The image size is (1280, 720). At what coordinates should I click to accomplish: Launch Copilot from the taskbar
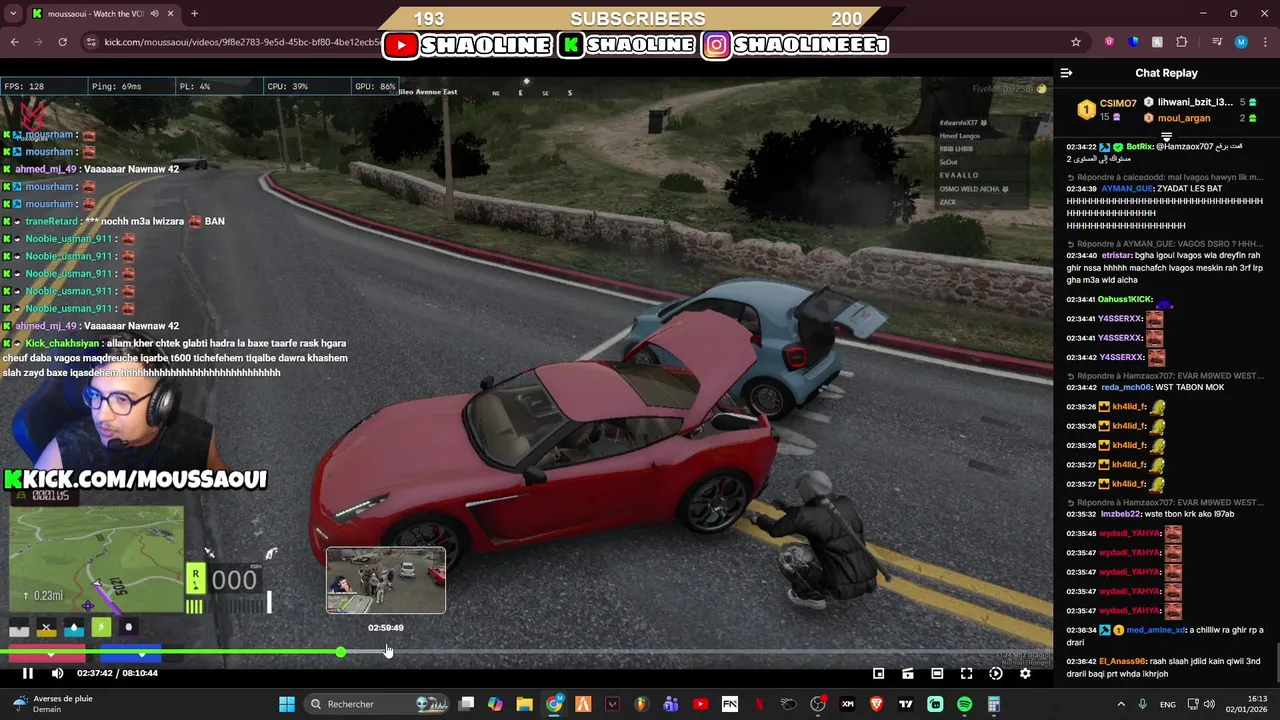coord(495,704)
